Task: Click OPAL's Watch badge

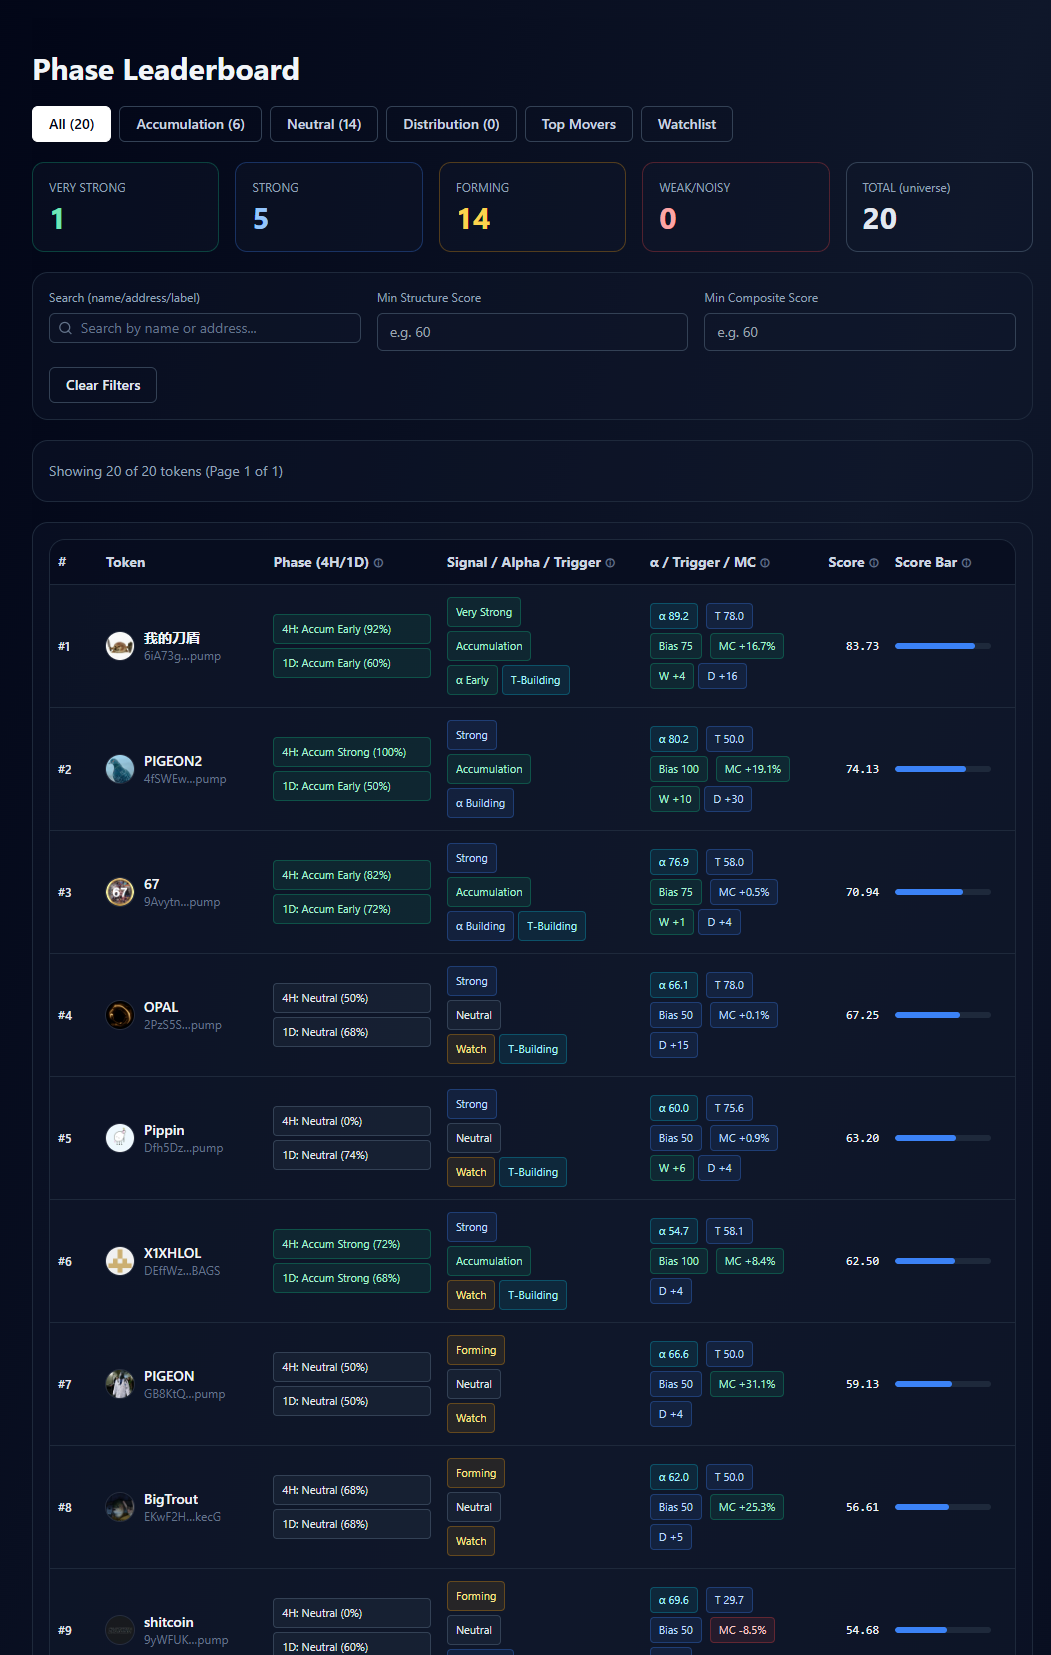Action: coord(471,1049)
